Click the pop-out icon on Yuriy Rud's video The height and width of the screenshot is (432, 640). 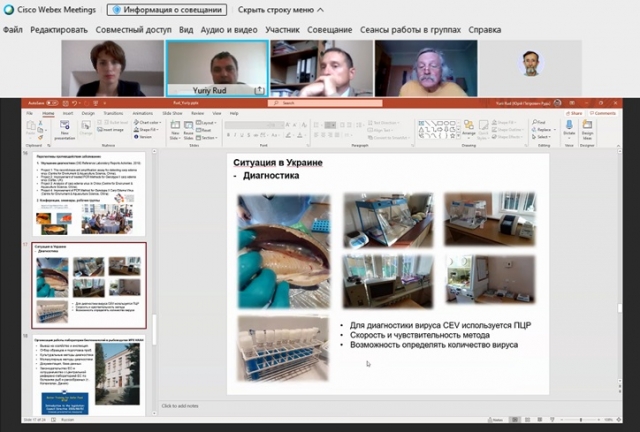(x=260, y=90)
